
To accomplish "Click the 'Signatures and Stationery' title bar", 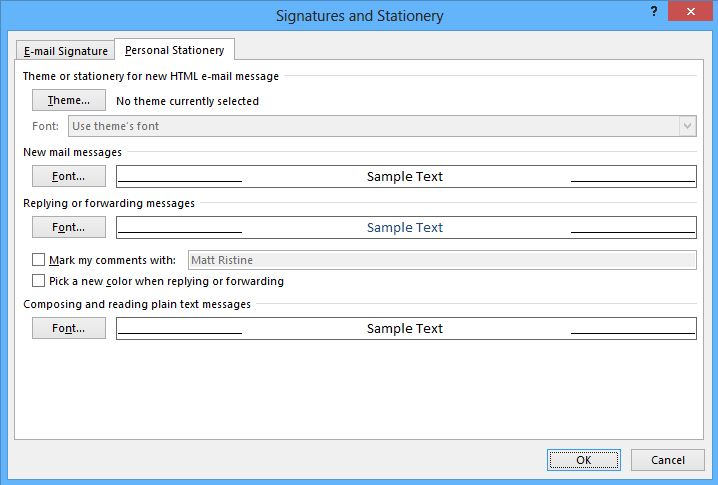I will 358,15.
